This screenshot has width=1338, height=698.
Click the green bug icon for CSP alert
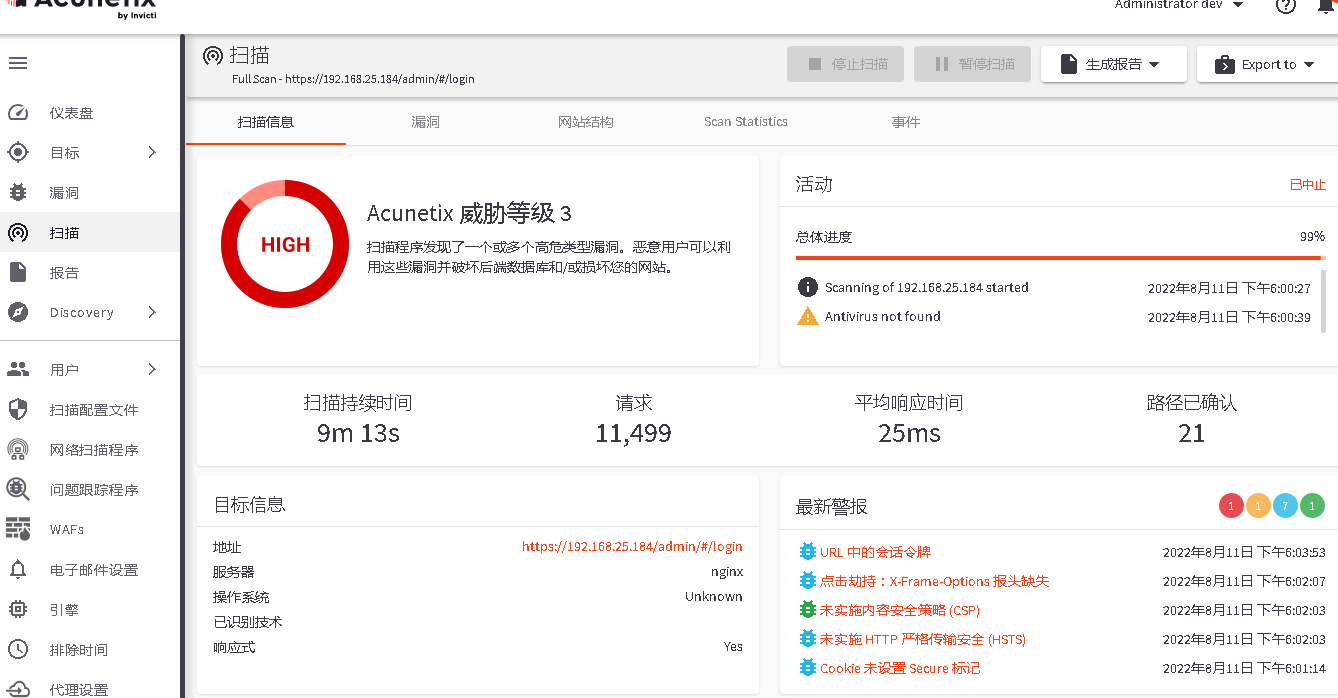[x=807, y=610]
